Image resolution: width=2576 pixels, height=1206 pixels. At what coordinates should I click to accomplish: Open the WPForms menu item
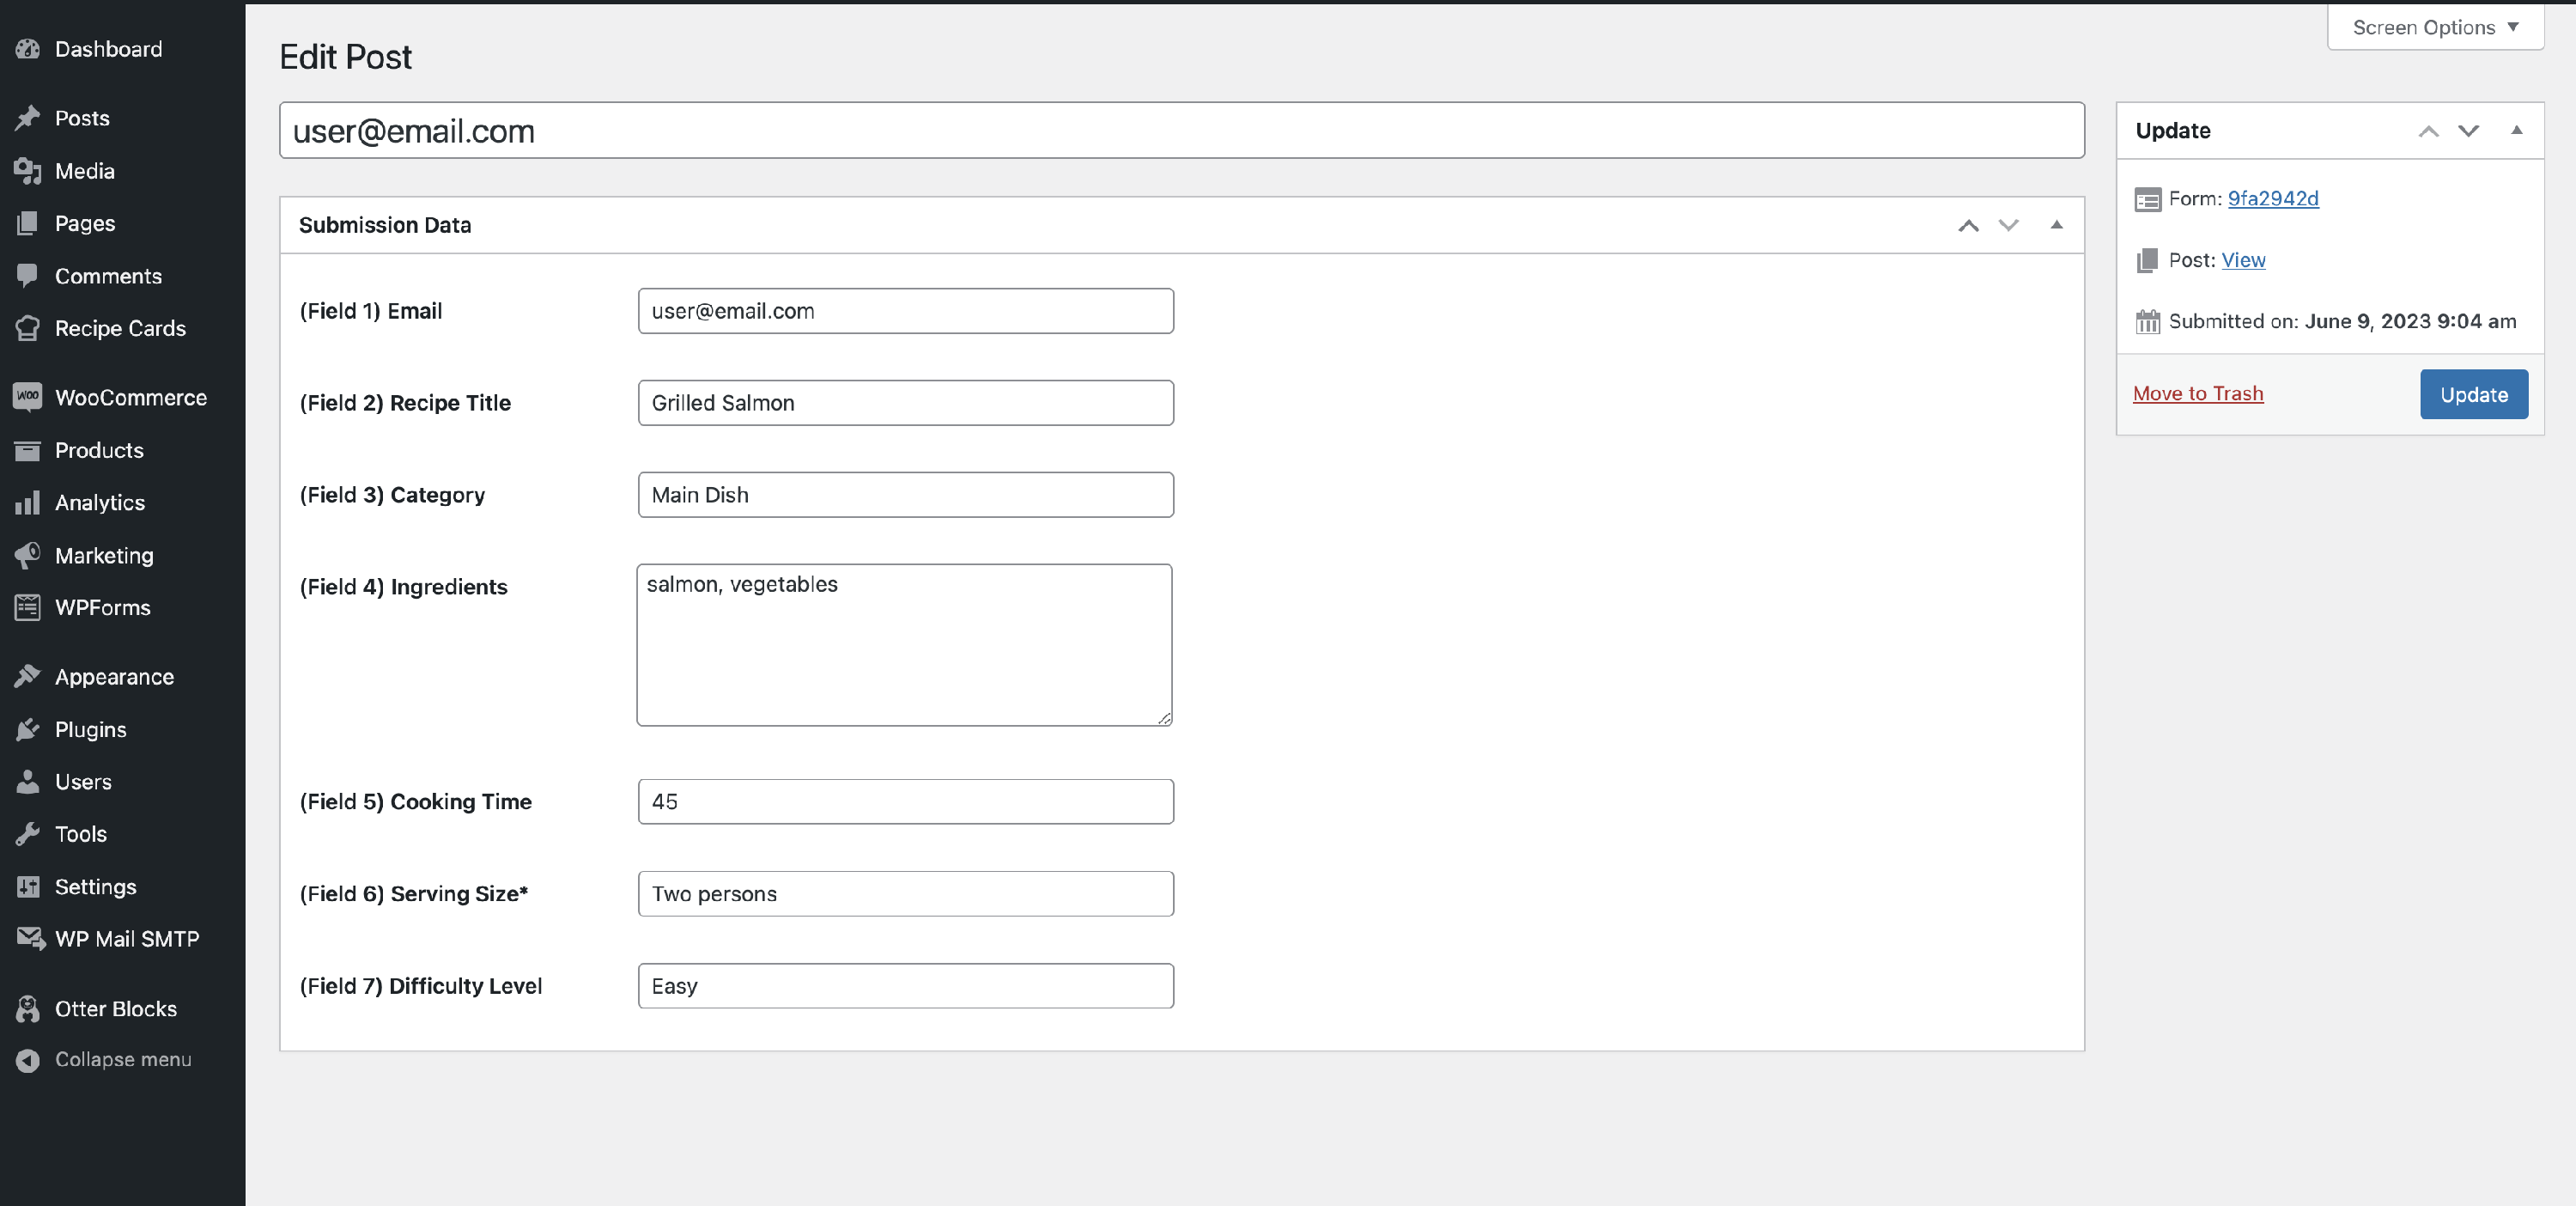[x=102, y=607]
